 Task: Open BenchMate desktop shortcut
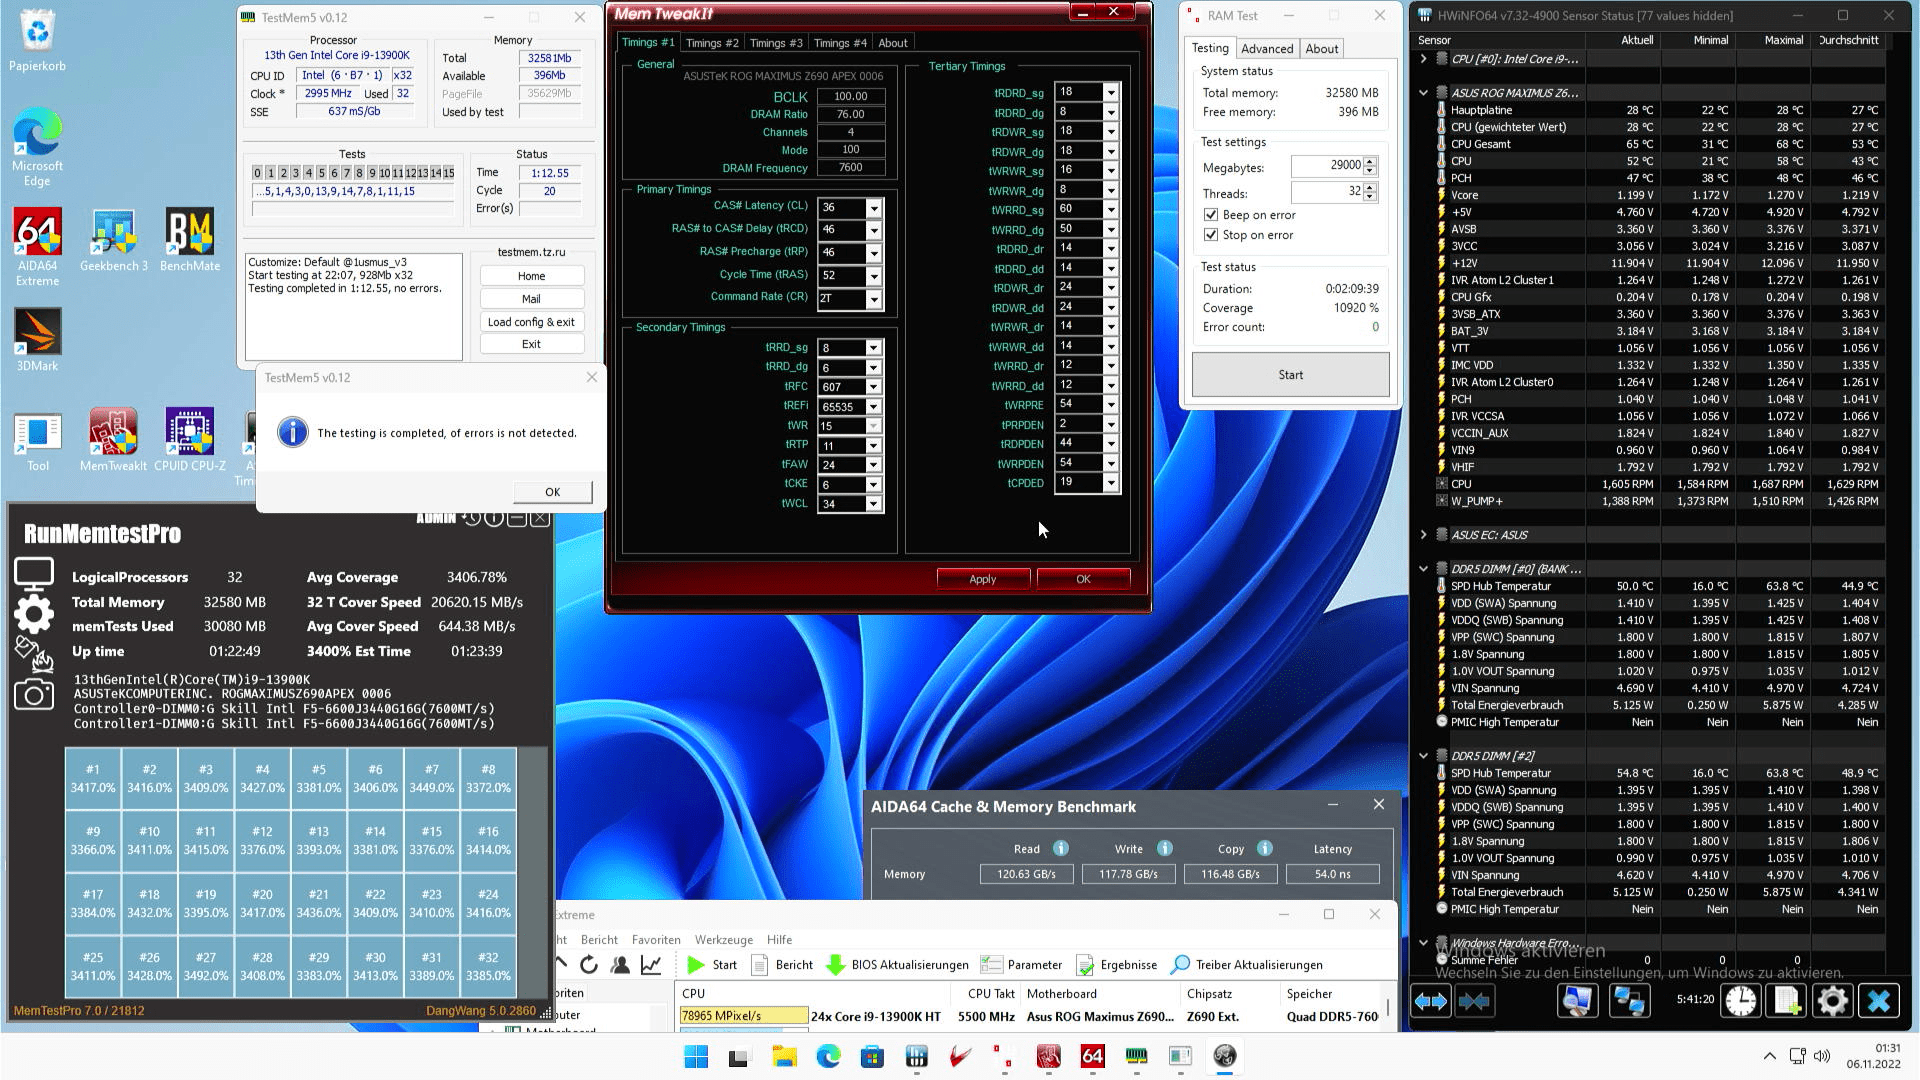point(190,241)
